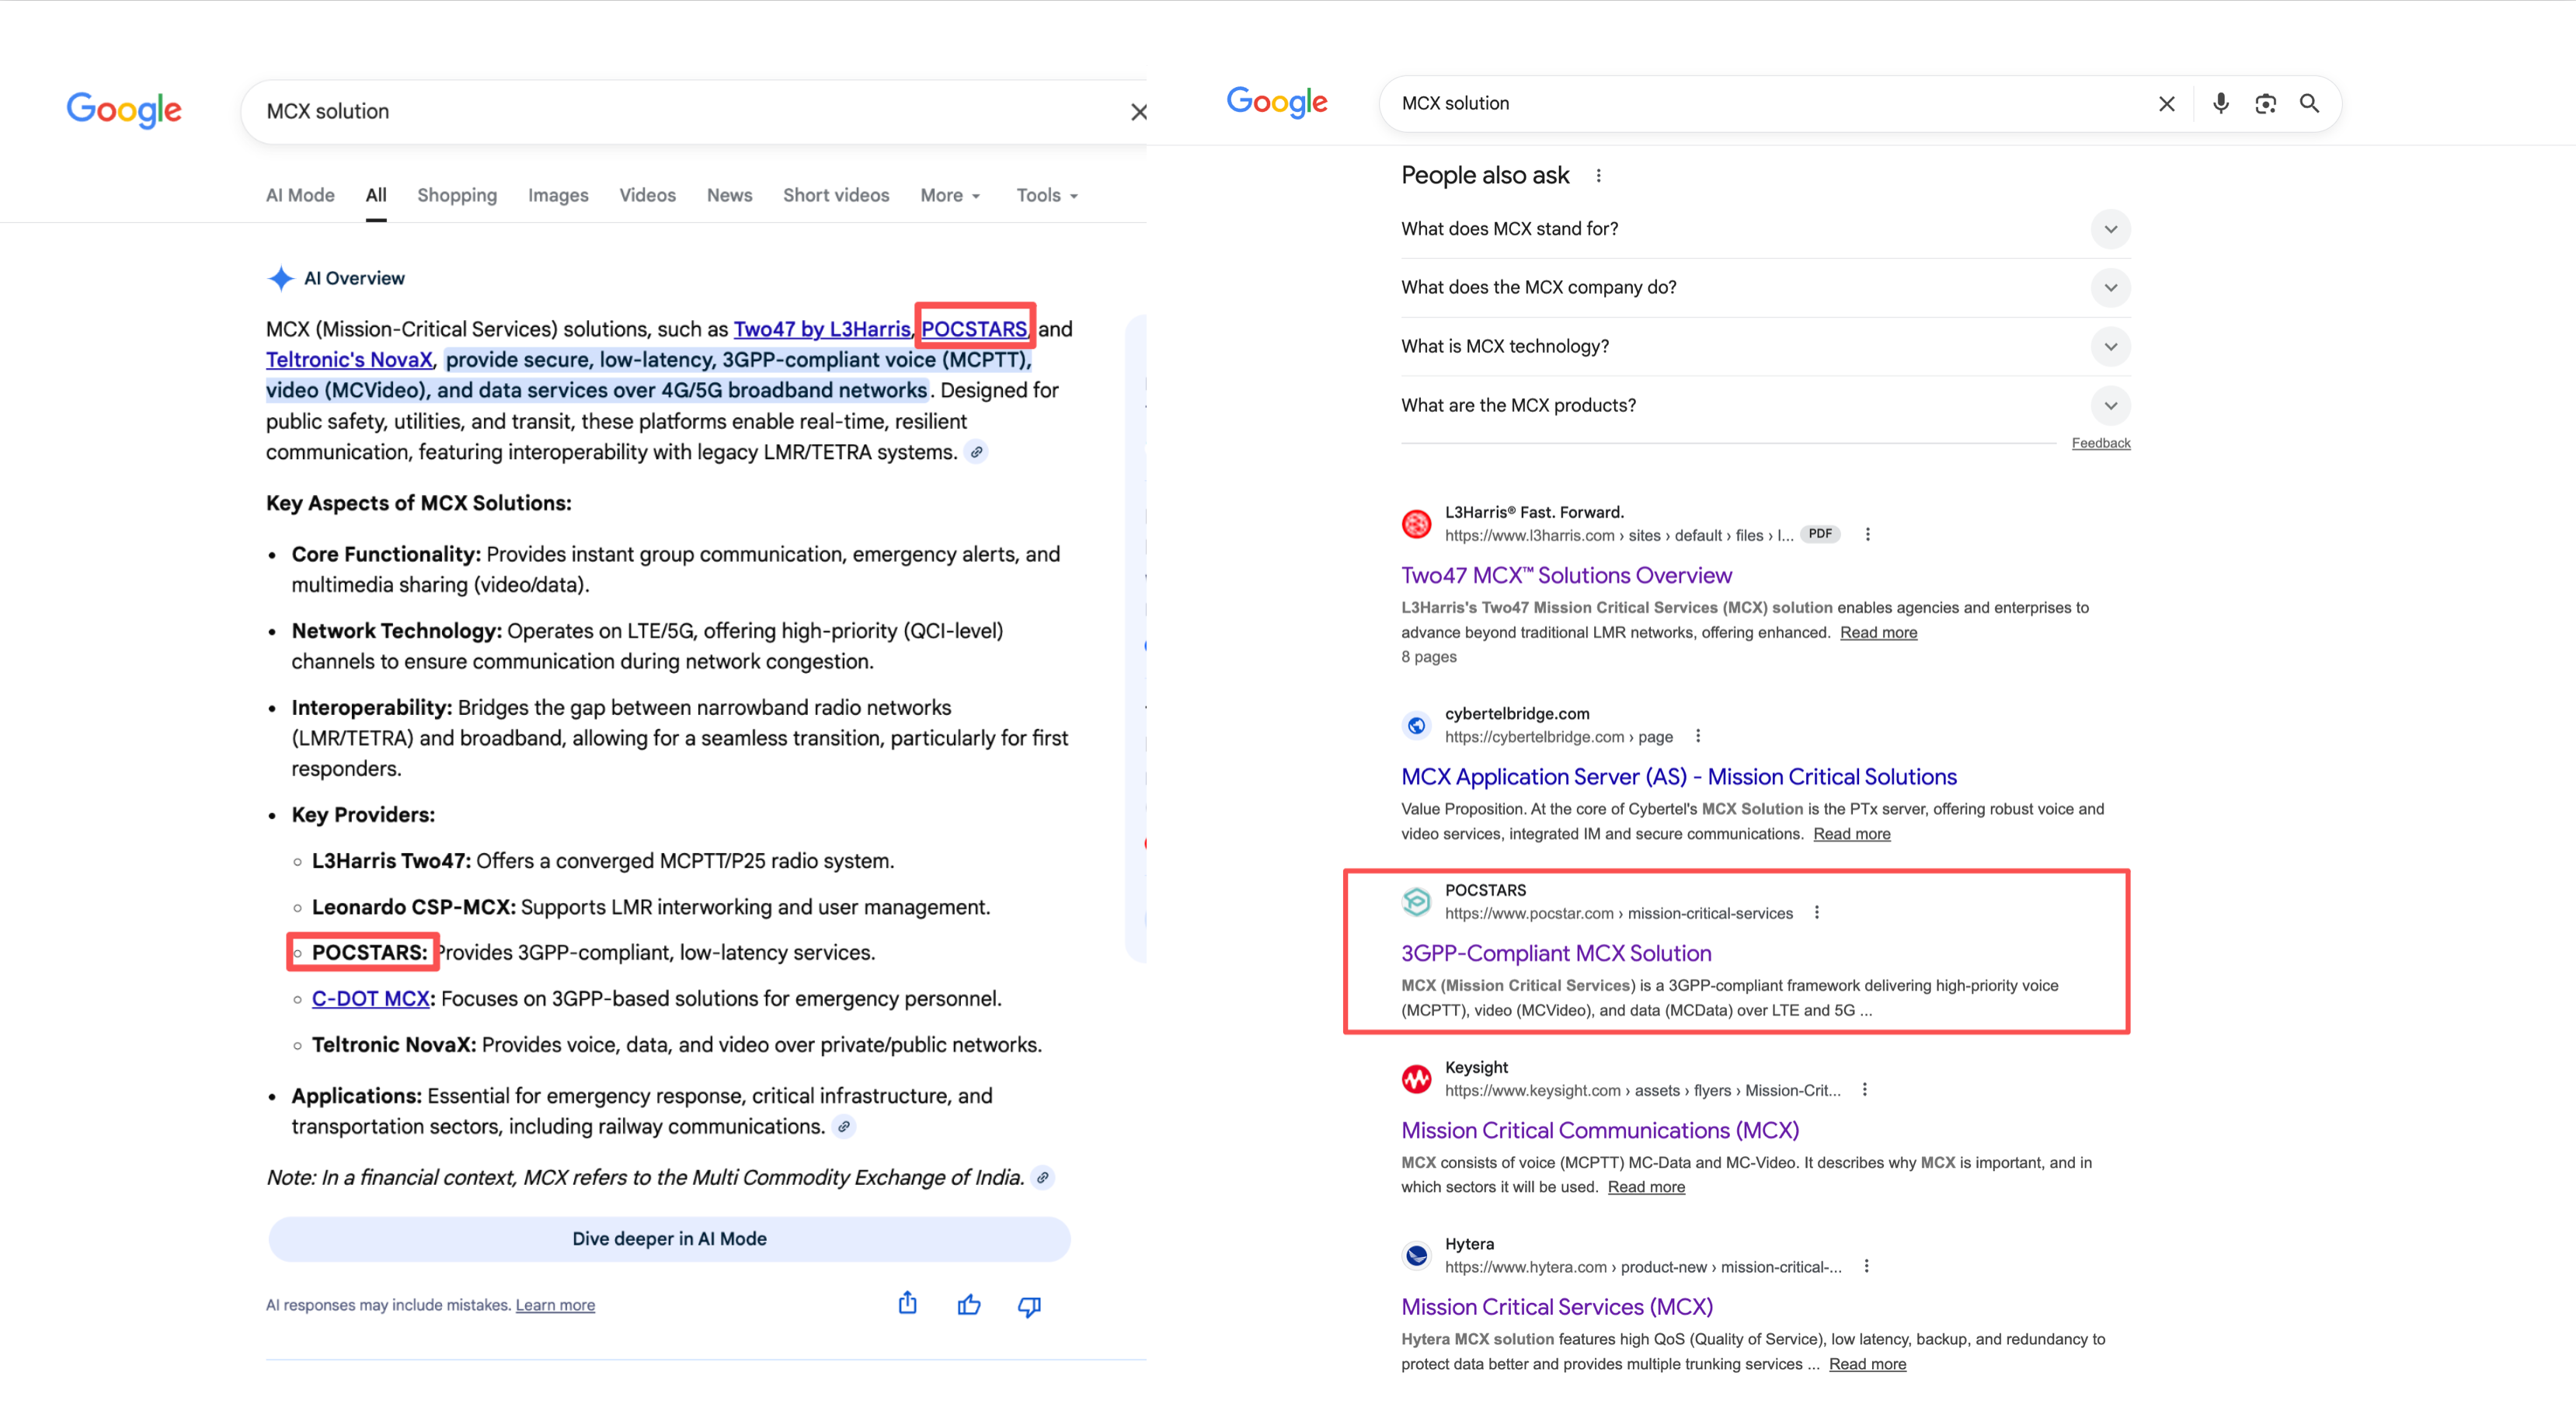Screen dimensions: 2576x1411
Task: Open Google Lens image search icon
Action: [2265, 104]
